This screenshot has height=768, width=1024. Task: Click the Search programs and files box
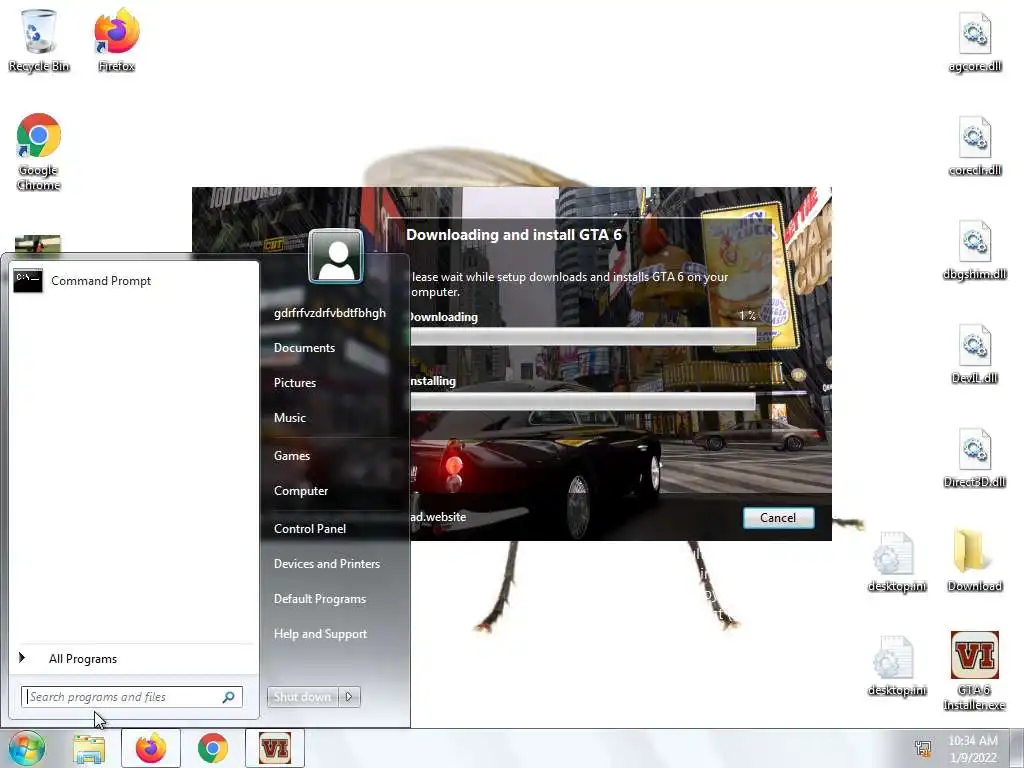coord(131,697)
